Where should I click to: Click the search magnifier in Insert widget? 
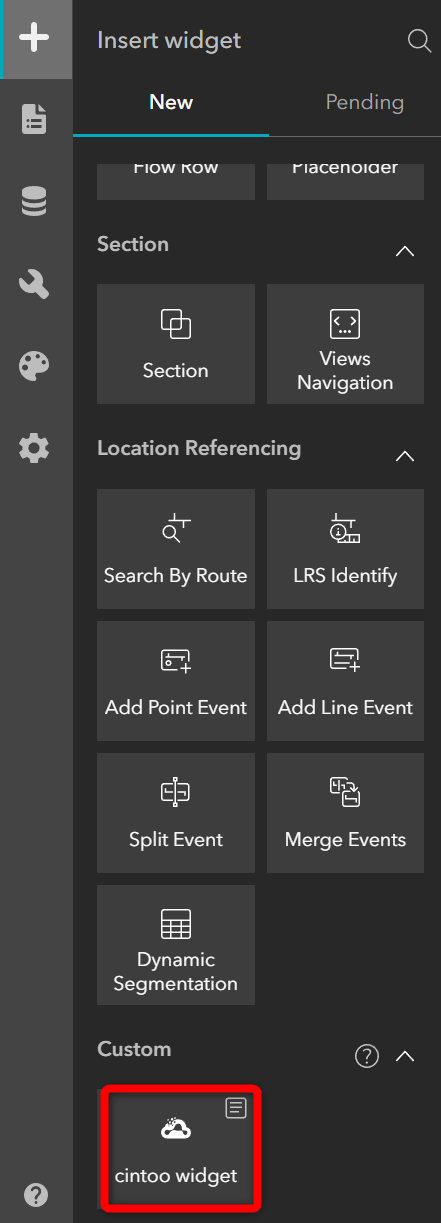point(419,41)
